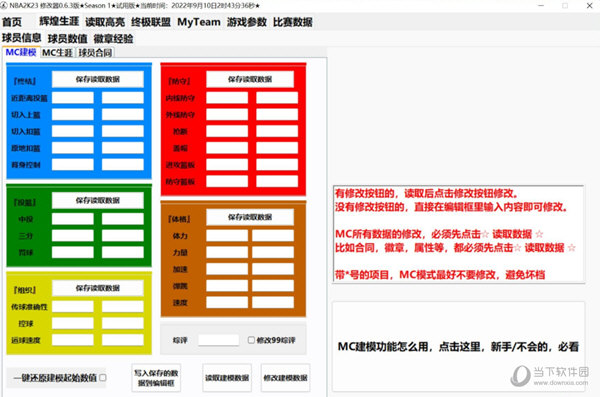Click first input box of 传球准确性 row
This screenshot has height=397, width=600.
pyautogui.click(x=73, y=306)
